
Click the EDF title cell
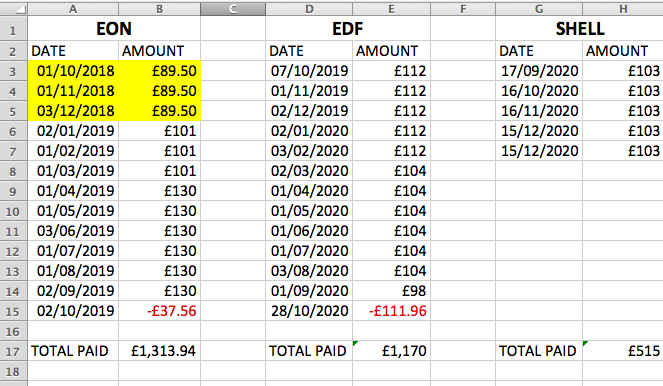pos(348,29)
